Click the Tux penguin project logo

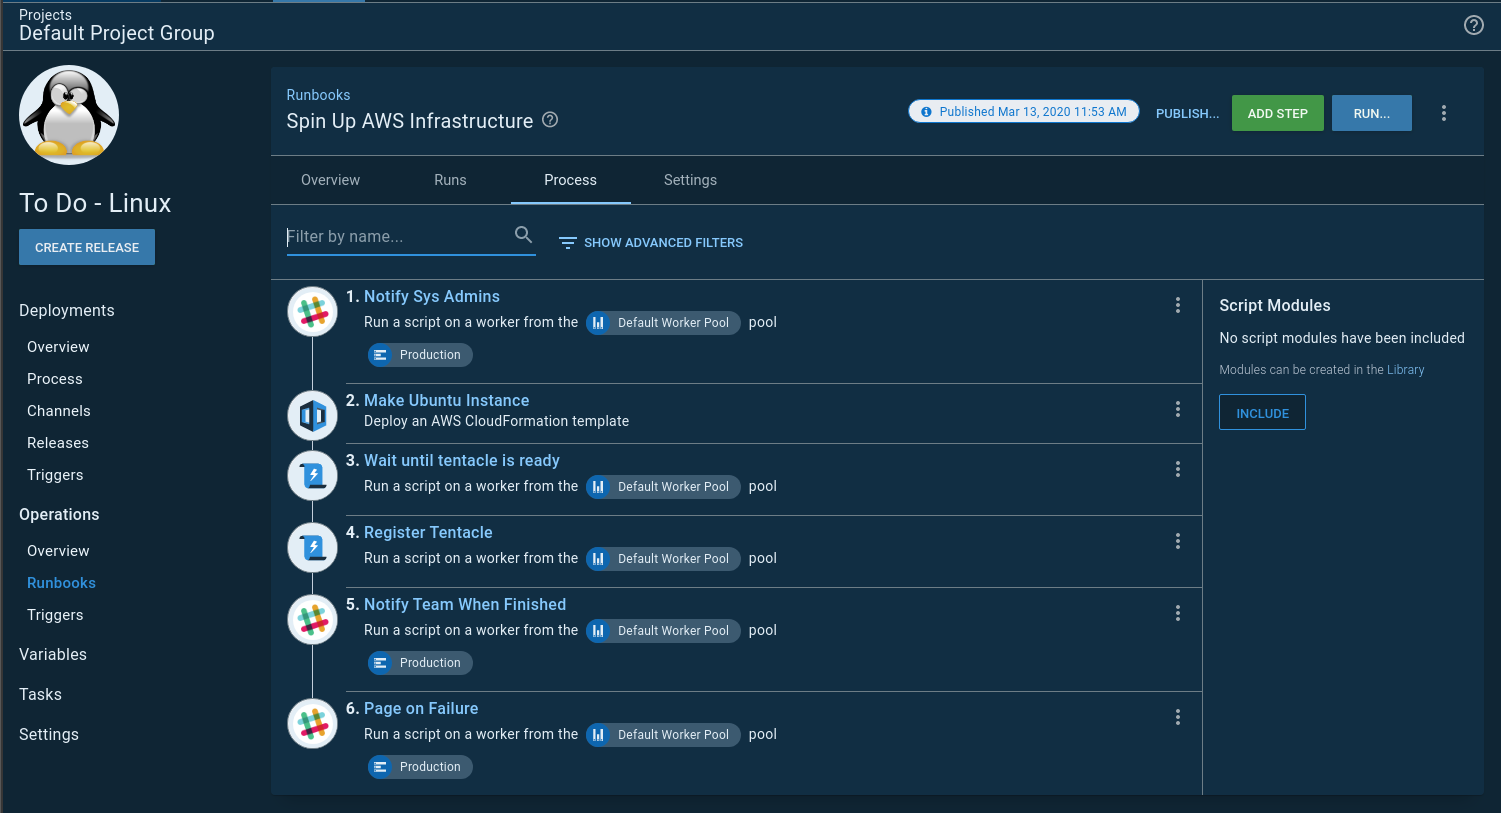pos(69,115)
